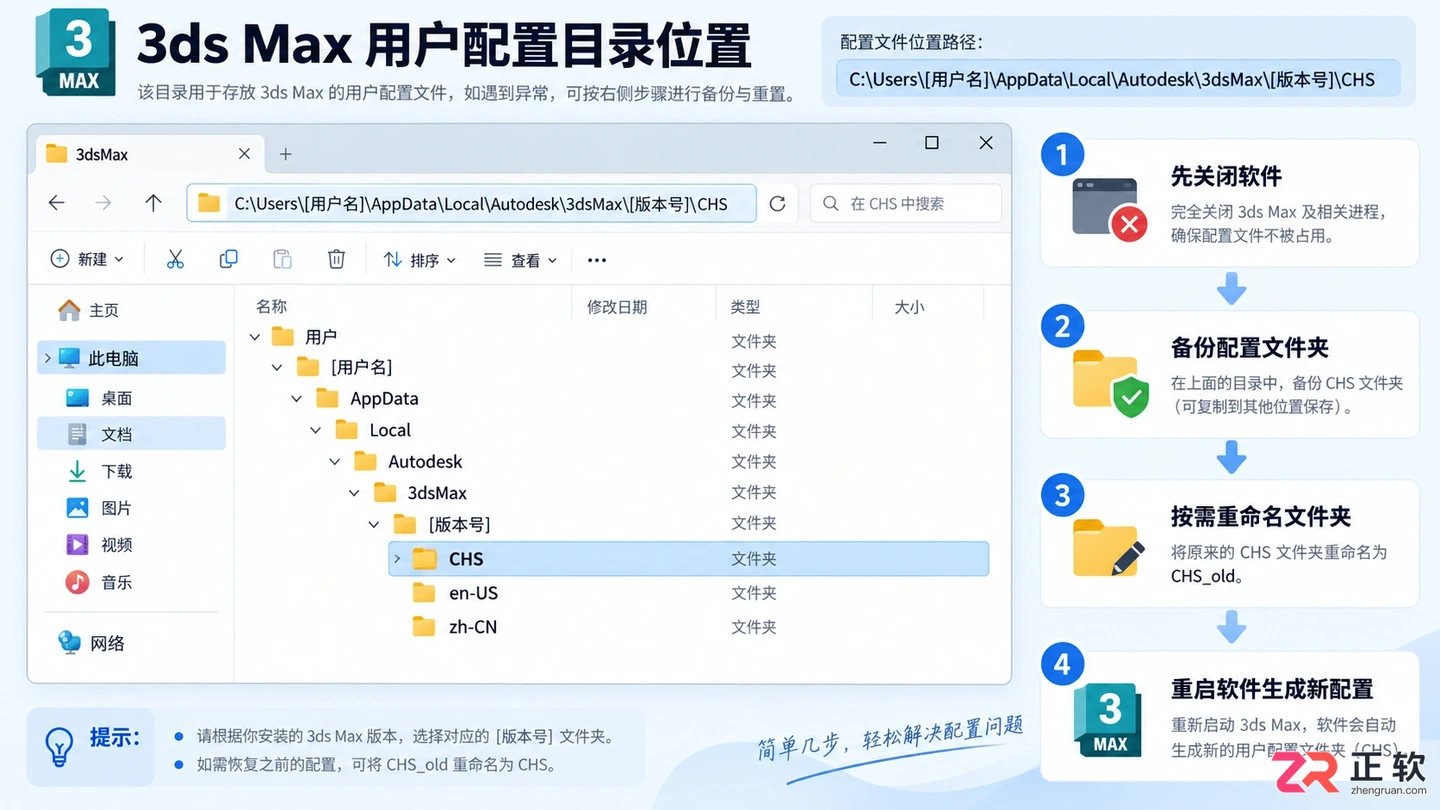Image resolution: width=1440 pixels, height=810 pixels.
Task: Select the 3dsMax window tab
Action: click(x=150, y=154)
